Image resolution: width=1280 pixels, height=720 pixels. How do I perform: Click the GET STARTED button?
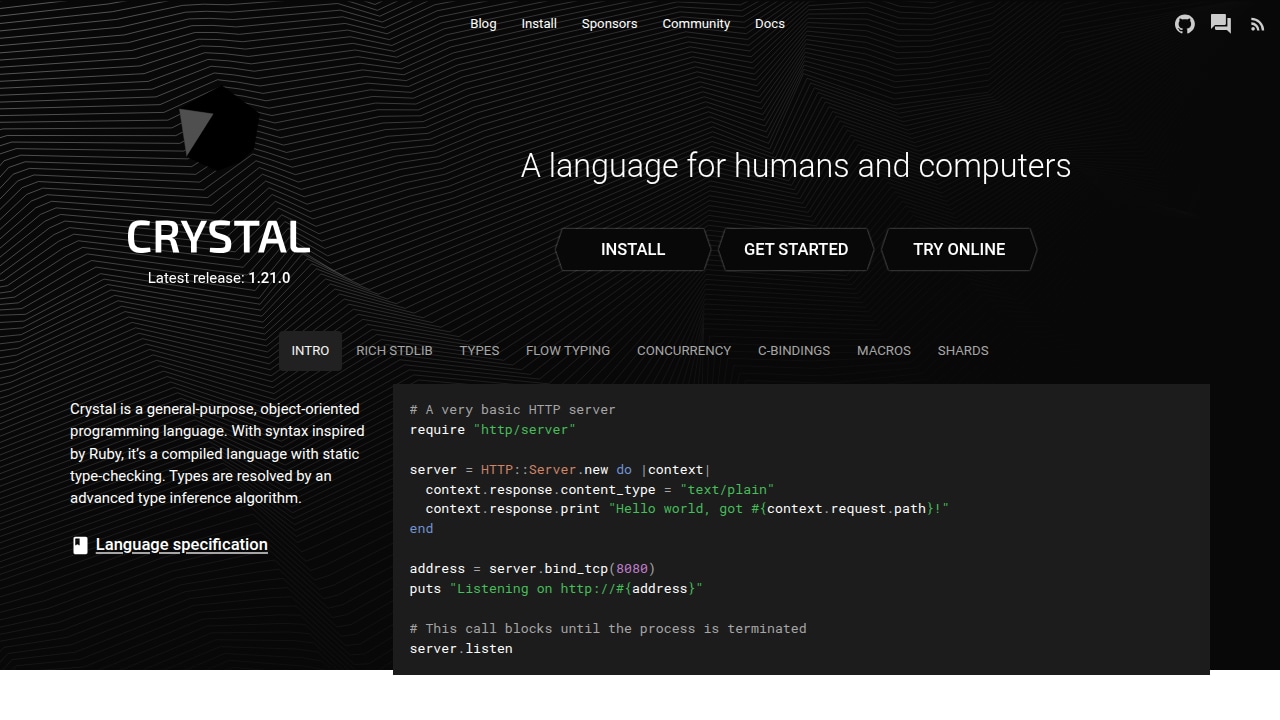(796, 249)
